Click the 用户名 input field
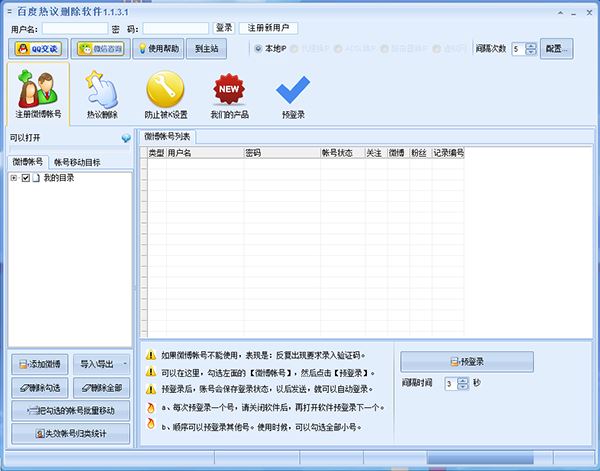 73,28
